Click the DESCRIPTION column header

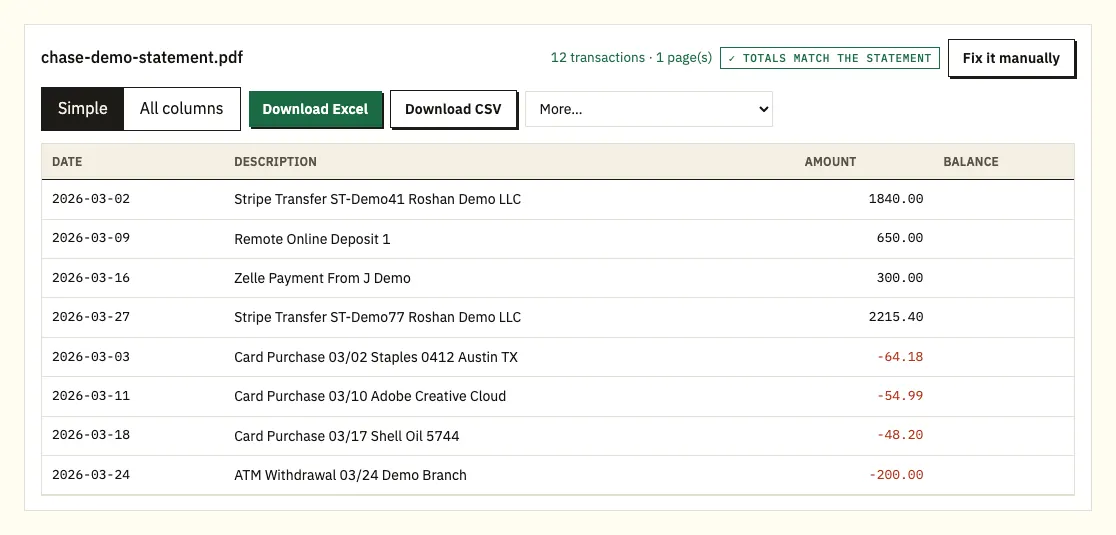[275, 161]
